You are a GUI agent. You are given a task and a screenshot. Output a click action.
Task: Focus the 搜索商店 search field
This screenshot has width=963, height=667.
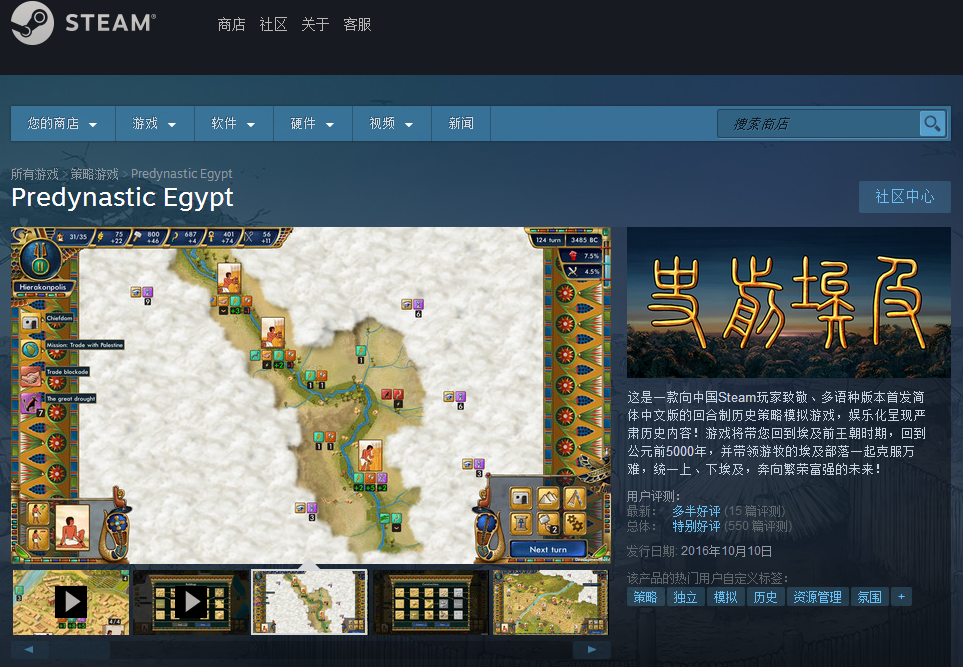click(x=819, y=123)
